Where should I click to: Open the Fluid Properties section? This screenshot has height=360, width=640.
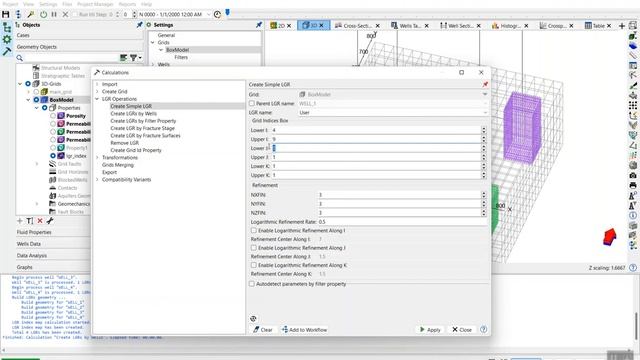(34, 232)
